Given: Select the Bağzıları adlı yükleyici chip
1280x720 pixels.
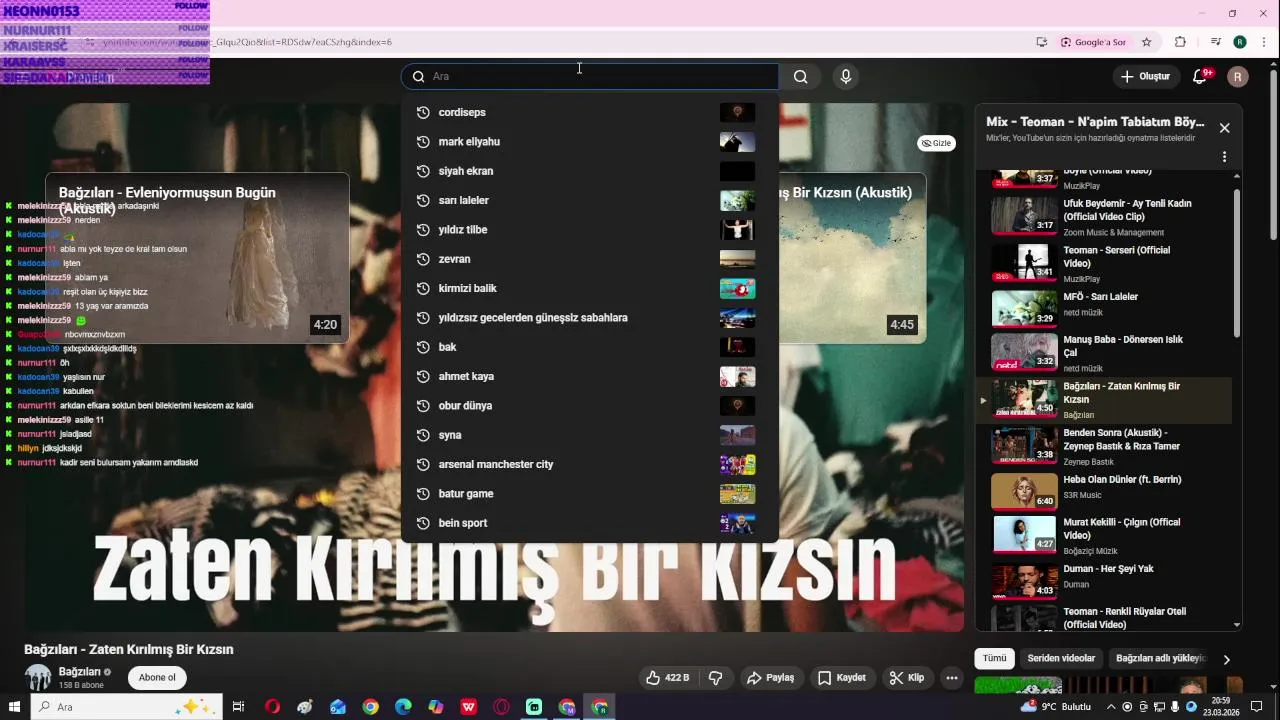Looking at the screenshot, I should tap(1160, 658).
